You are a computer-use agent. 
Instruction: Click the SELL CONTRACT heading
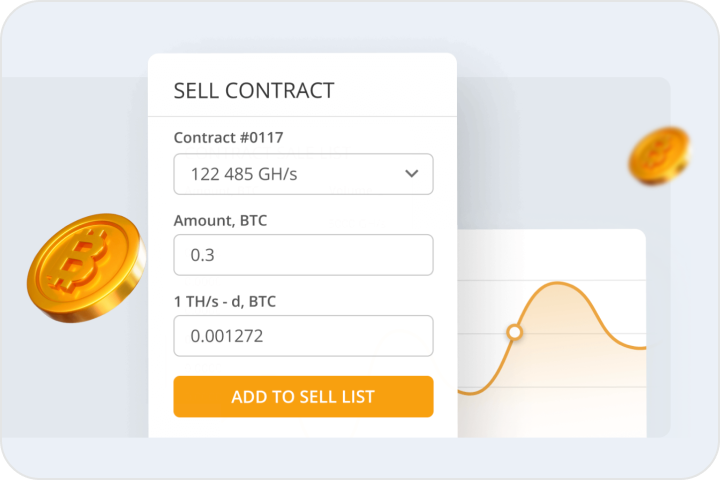(254, 91)
